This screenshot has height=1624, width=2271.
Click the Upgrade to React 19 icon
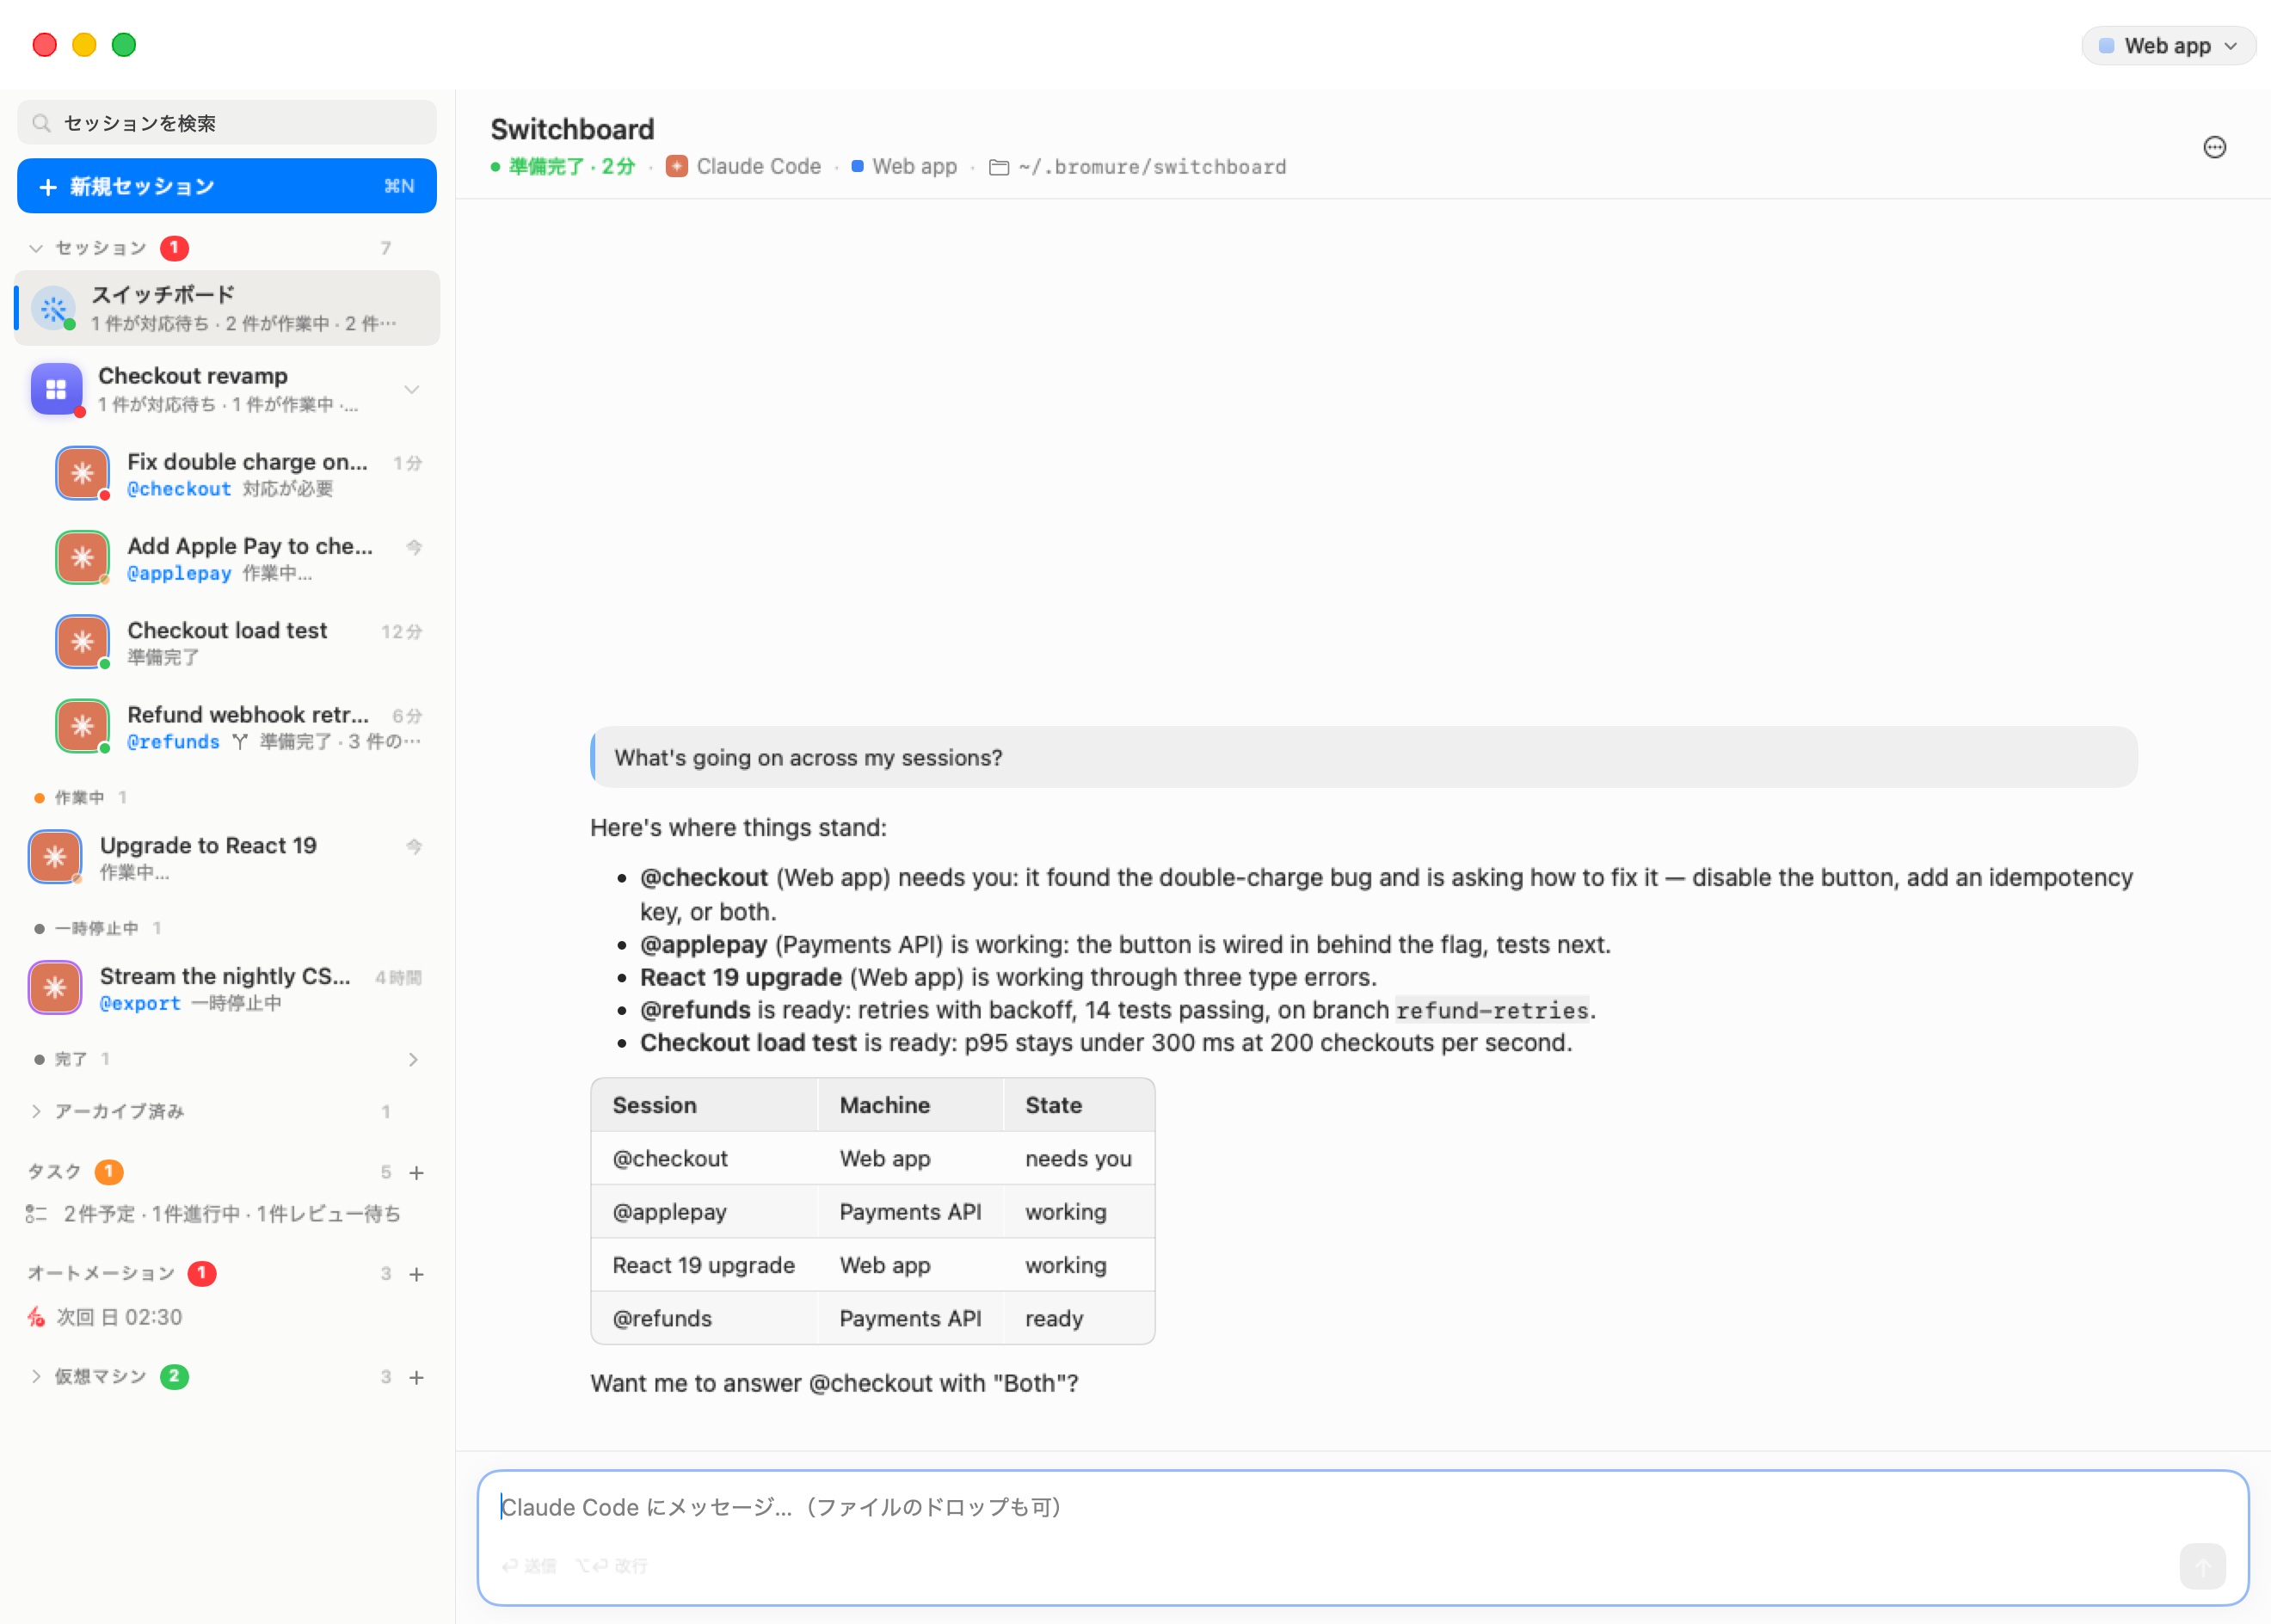tap(55, 857)
